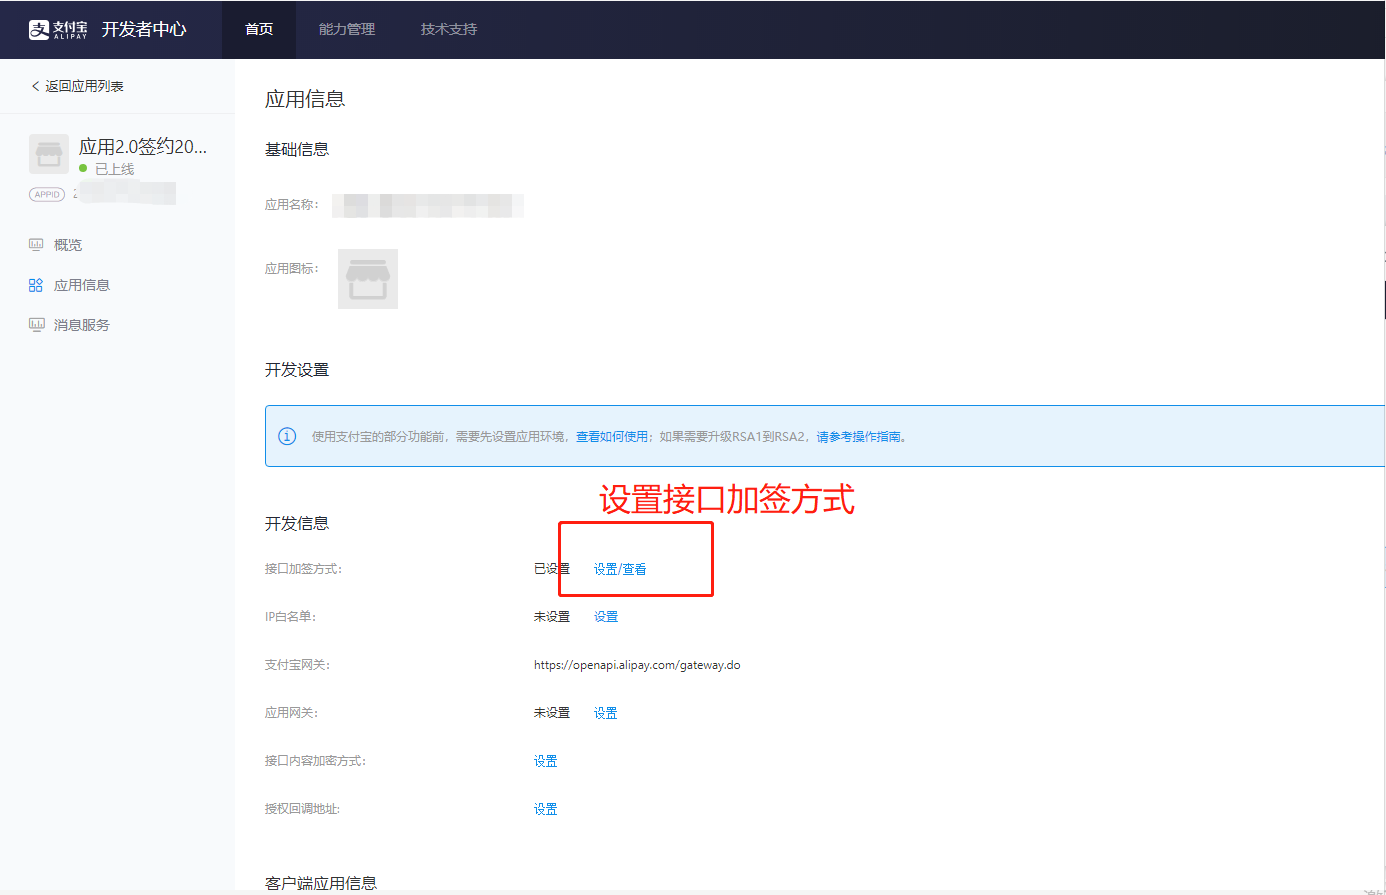Click the 客户端应用信息 heading

321,883
